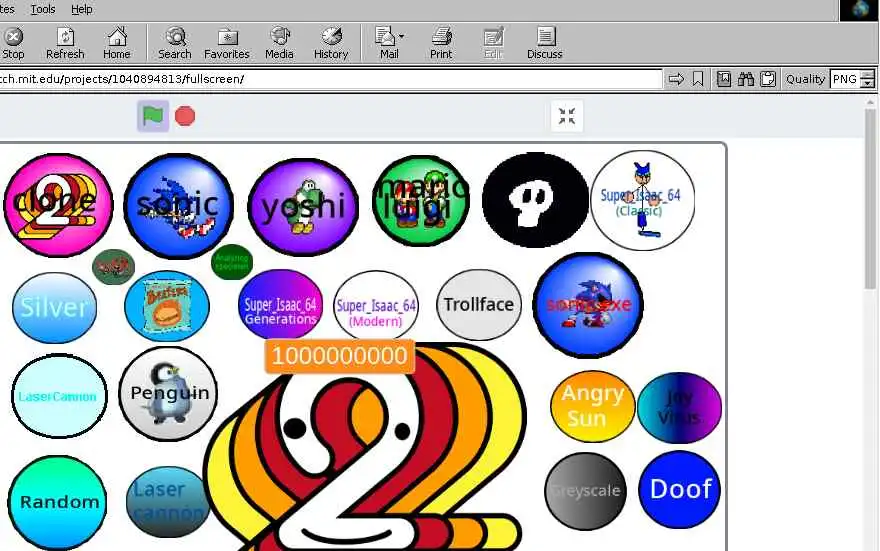This screenshot has width=880, height=551.
Task: Select the clone 2 character button
Action: tap(58, 205)
